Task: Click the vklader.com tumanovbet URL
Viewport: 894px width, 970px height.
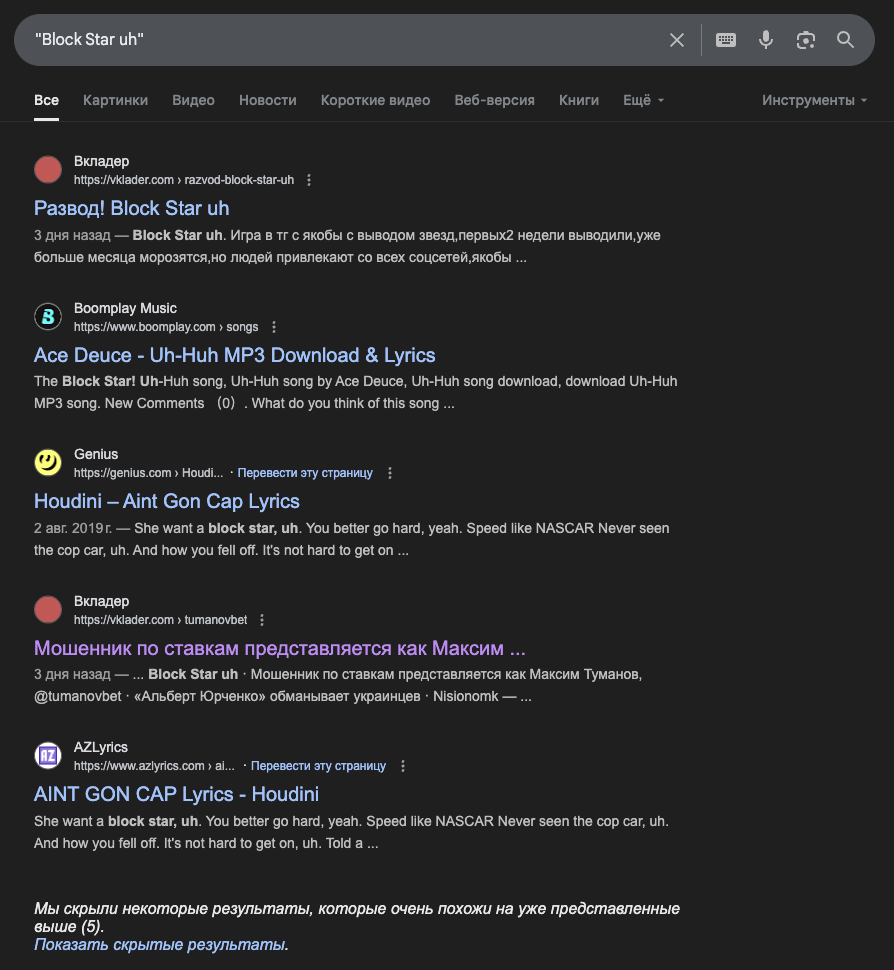Action: pyautogui.click(x=160, y=620)
